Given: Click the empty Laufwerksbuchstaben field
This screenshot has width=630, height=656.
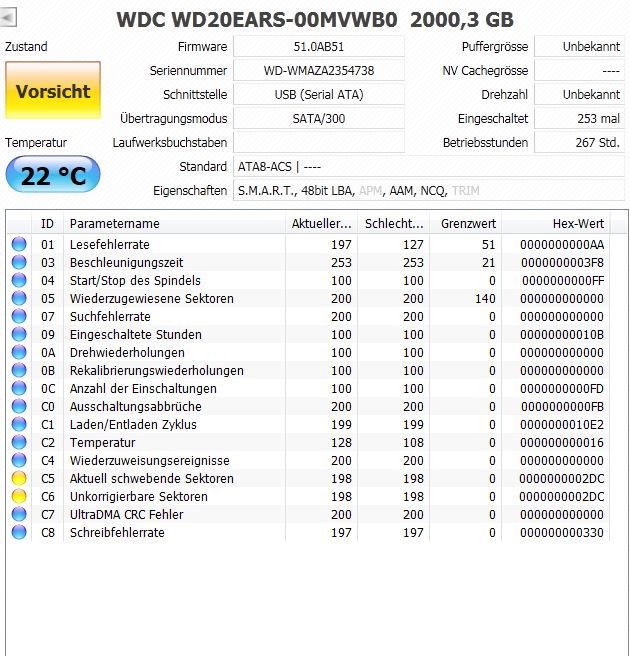Looking at the screenshot, I should pos(319,142).
